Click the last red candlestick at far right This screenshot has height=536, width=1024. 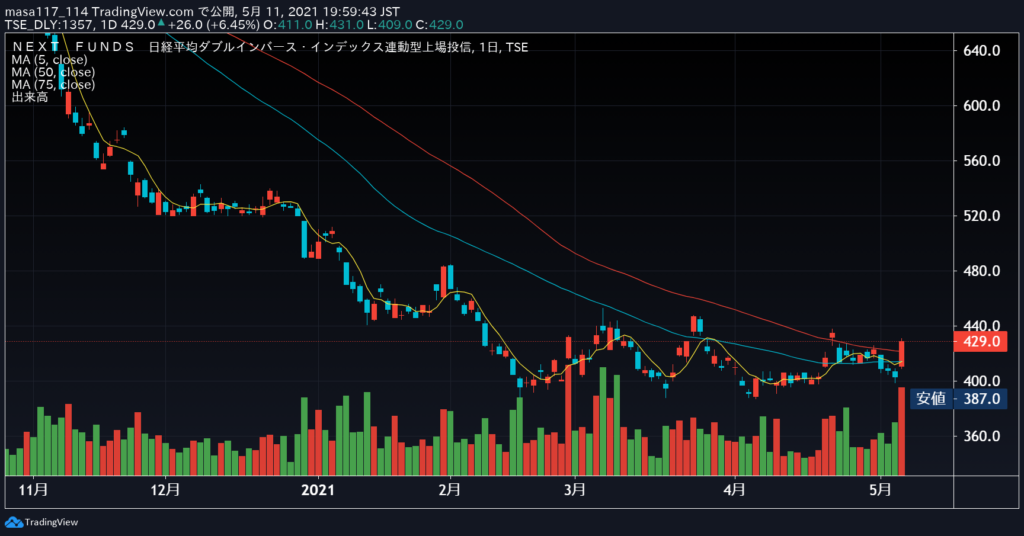coord(902,353)
